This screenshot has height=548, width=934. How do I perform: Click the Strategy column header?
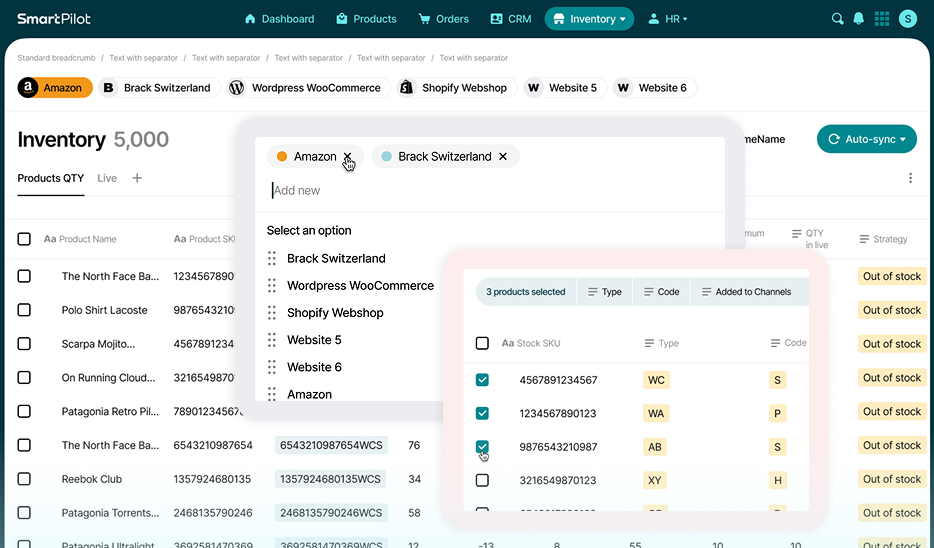pos(883,239)
